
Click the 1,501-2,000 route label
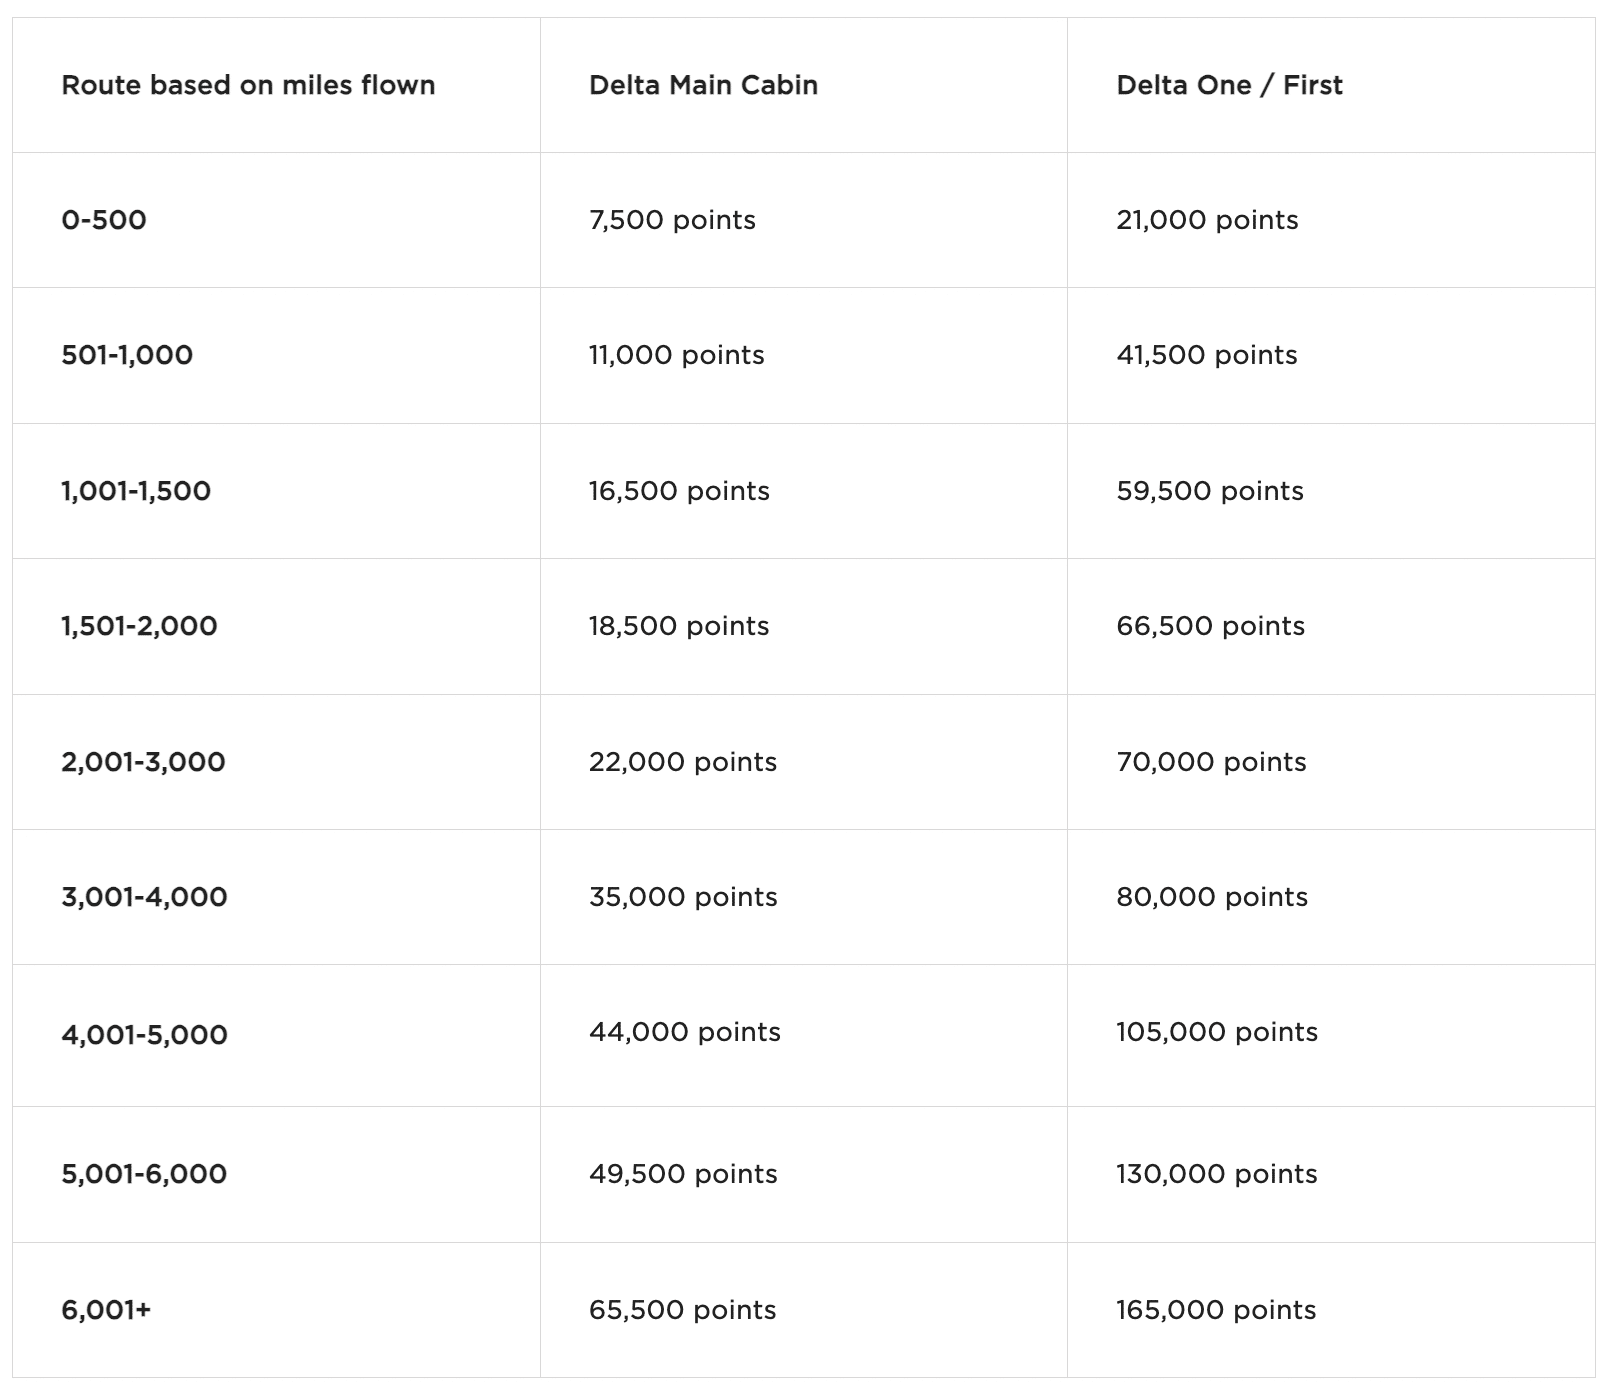[139, 626]
